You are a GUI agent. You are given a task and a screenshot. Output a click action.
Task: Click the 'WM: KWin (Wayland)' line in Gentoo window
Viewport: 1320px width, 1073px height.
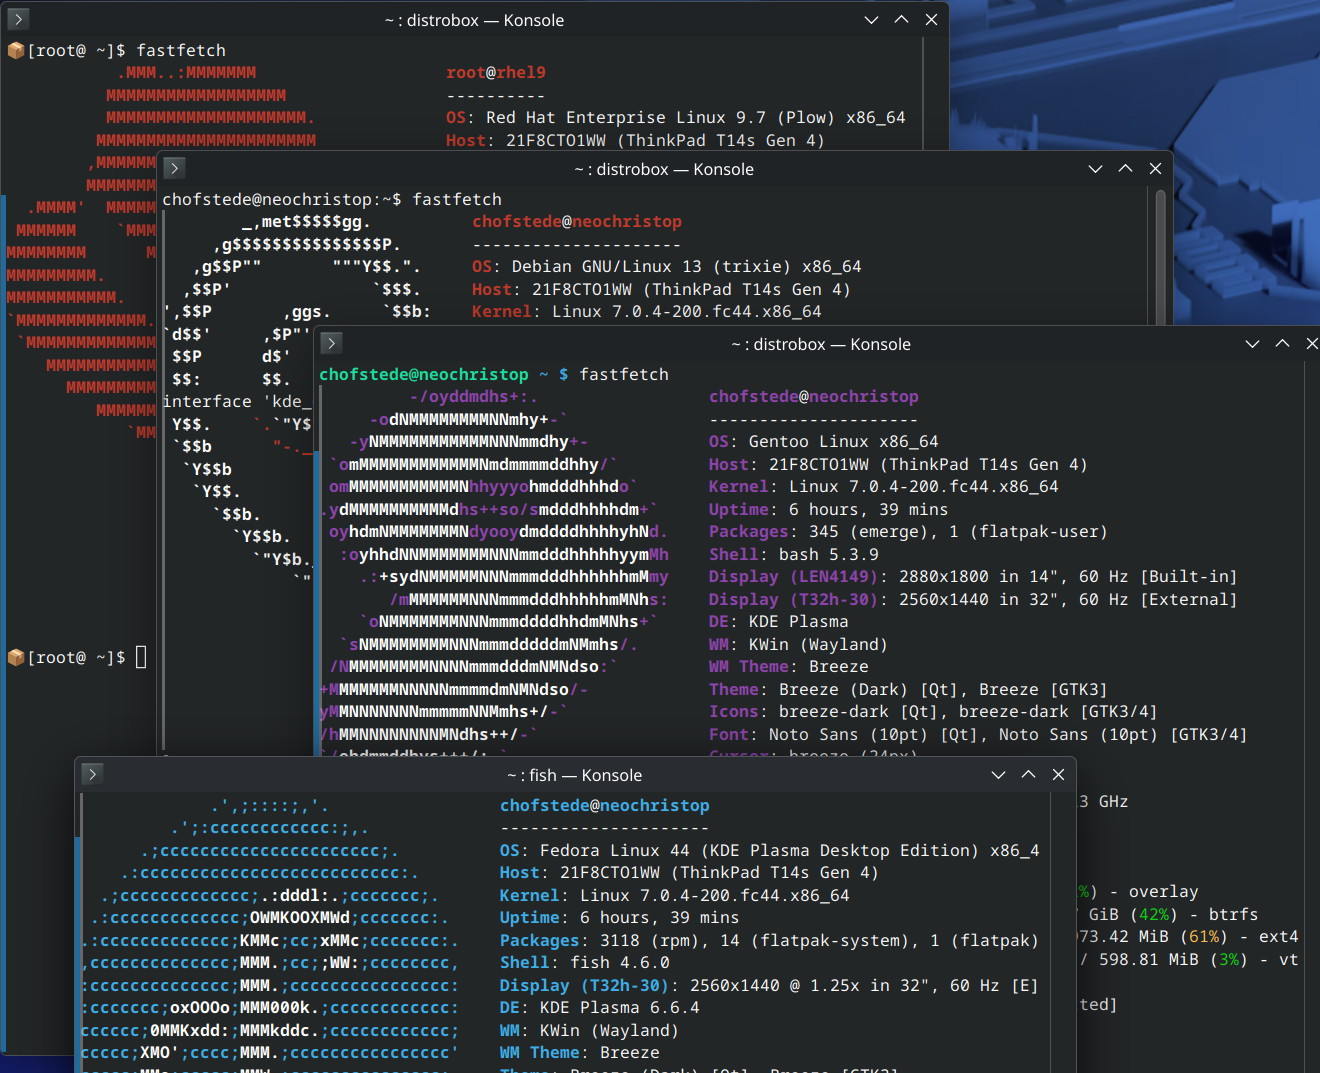799,644
